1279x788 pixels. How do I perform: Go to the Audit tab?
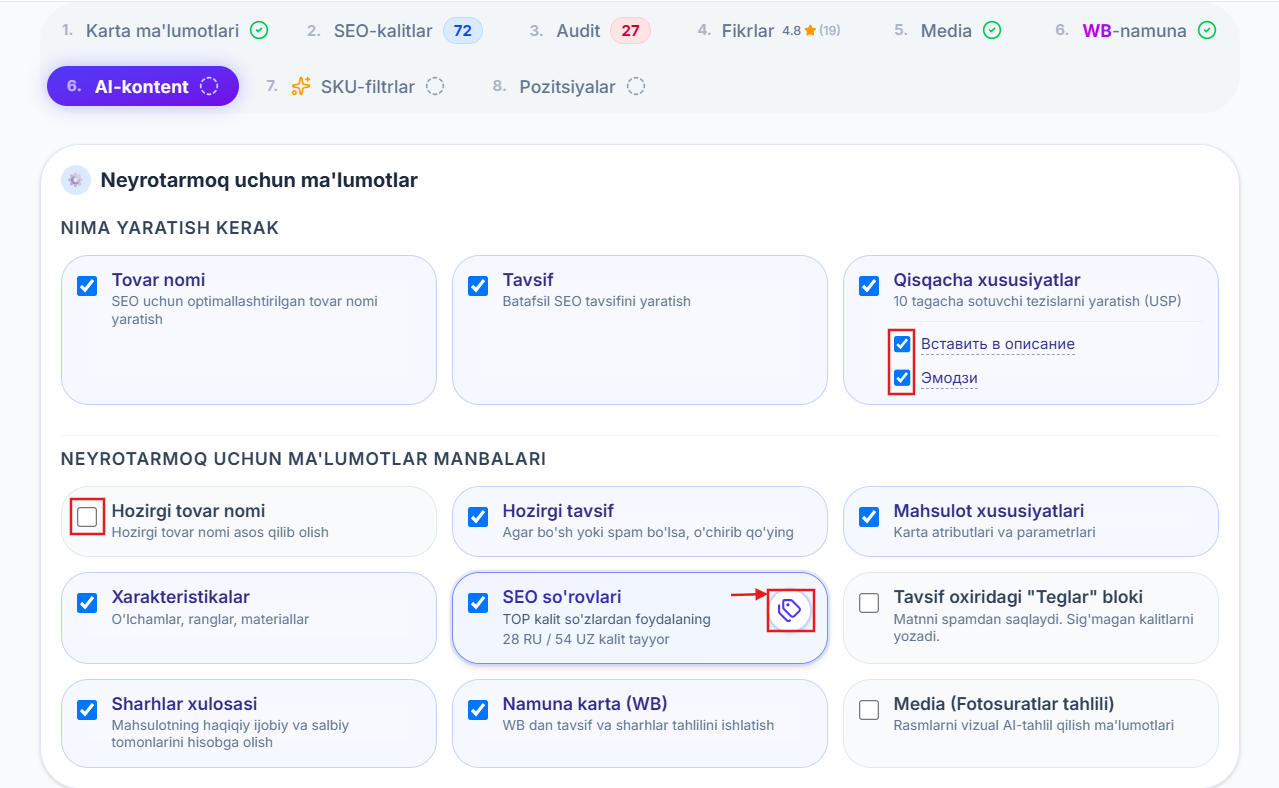[590, 31]
